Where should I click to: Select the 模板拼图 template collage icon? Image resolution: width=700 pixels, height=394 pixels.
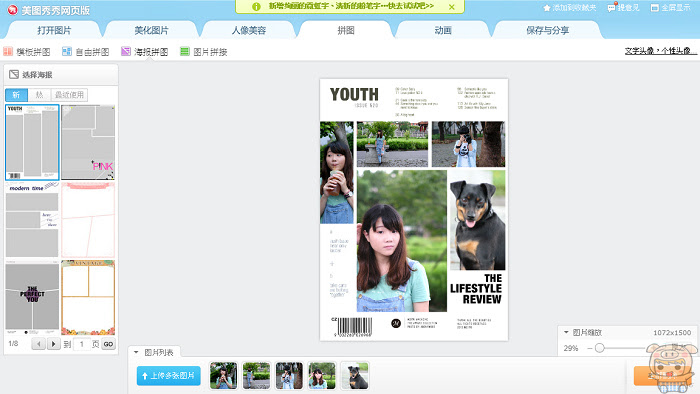[x=8, y=52]
